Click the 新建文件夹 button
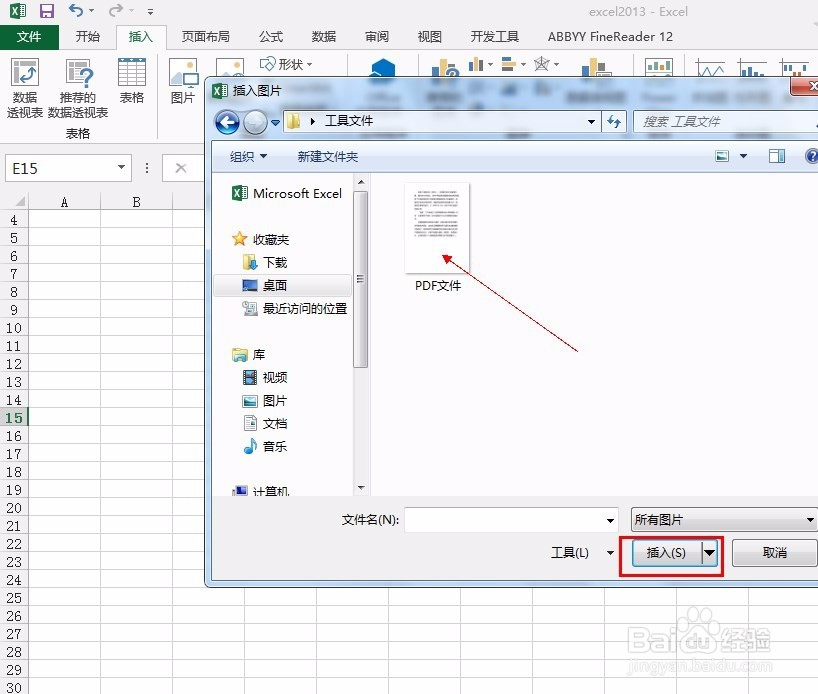 (x=328, y=156)
